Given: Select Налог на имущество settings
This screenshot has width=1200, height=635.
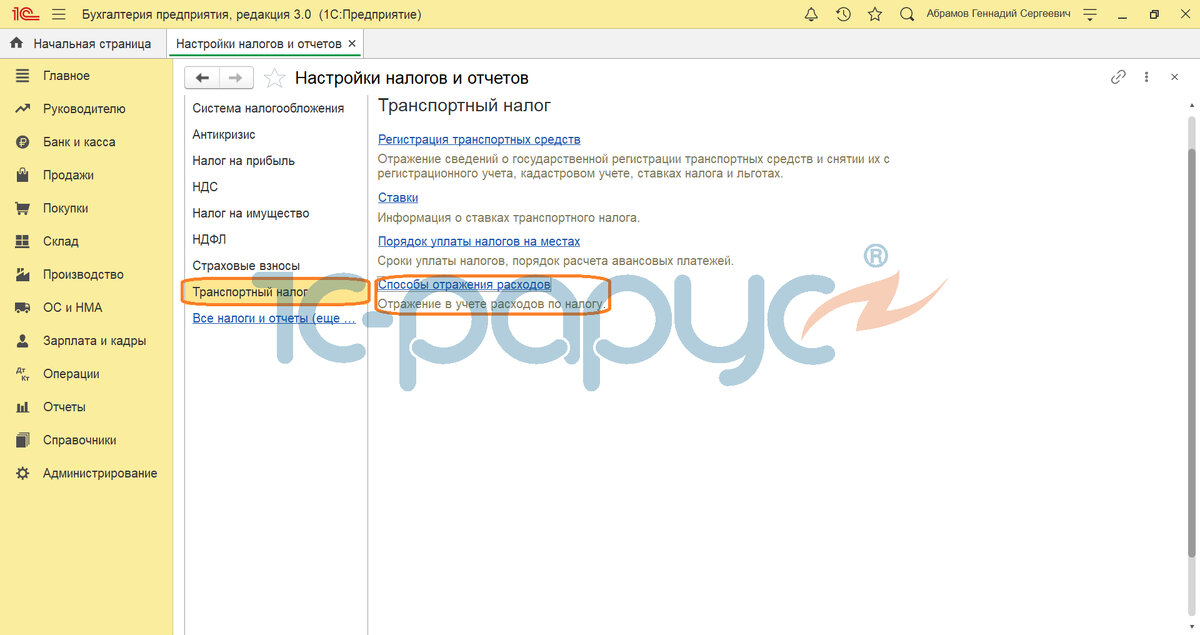Looking at the screenshot, I should click(x=250, y=213).
